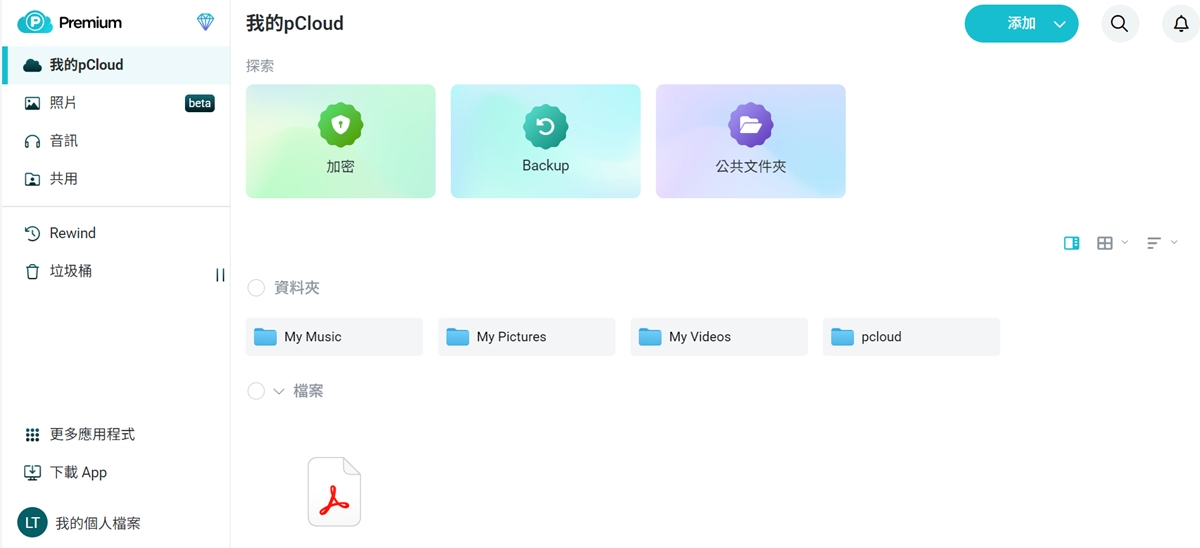1200x548 pixels.
Task: Collapse sidebar using the double-bar handle
Action: coord(220,275)
